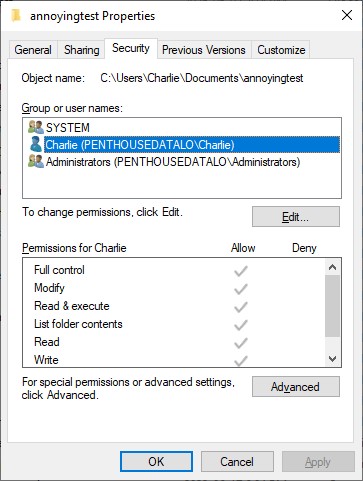
Task: Go to the Previous Versions tab
Action: pos(204,50)
